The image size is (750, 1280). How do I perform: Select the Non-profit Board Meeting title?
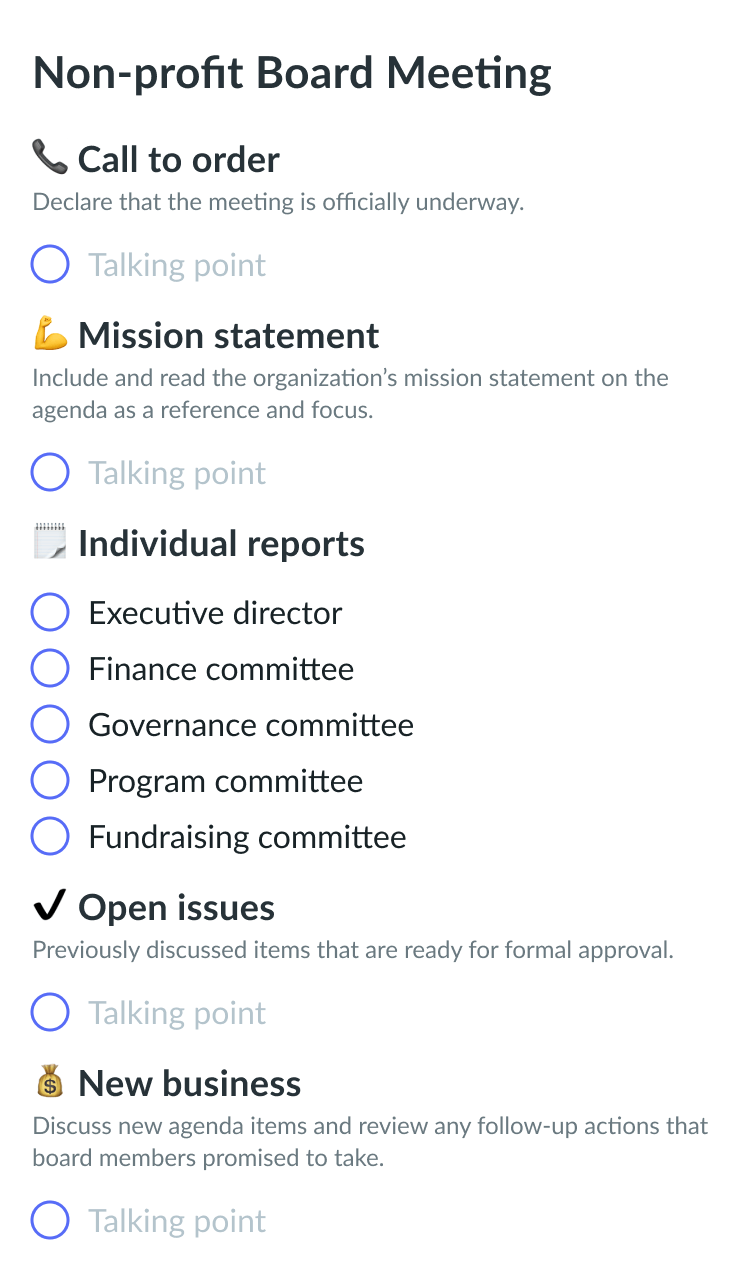click(292, 74)
